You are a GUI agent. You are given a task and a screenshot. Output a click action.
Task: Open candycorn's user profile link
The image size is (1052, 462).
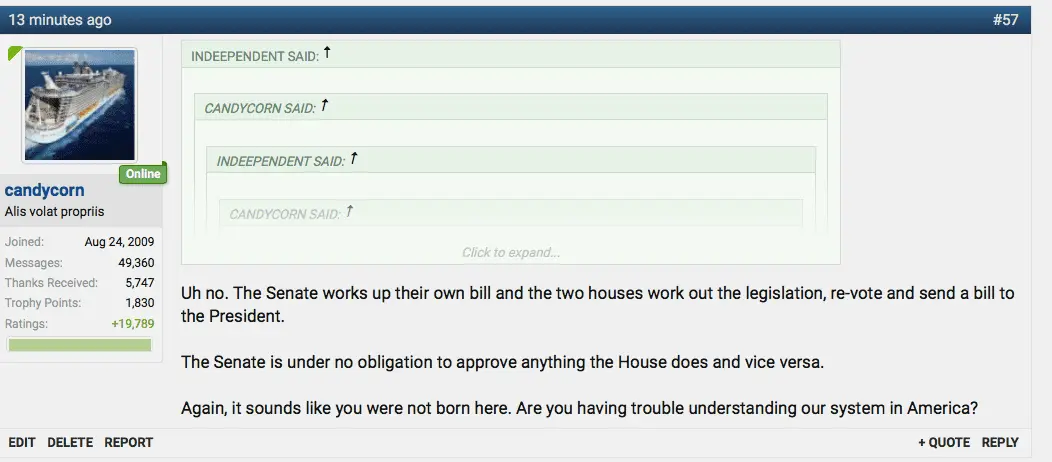(45, 191)
